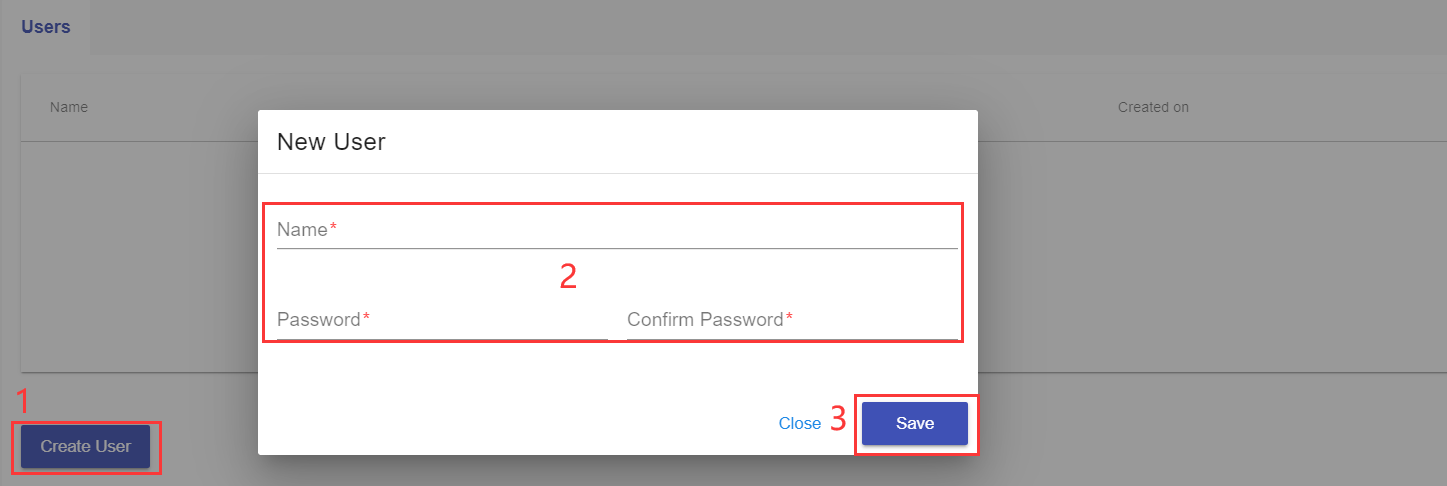Click the Create User button
Screen dimensions: 1447x486
86,446
